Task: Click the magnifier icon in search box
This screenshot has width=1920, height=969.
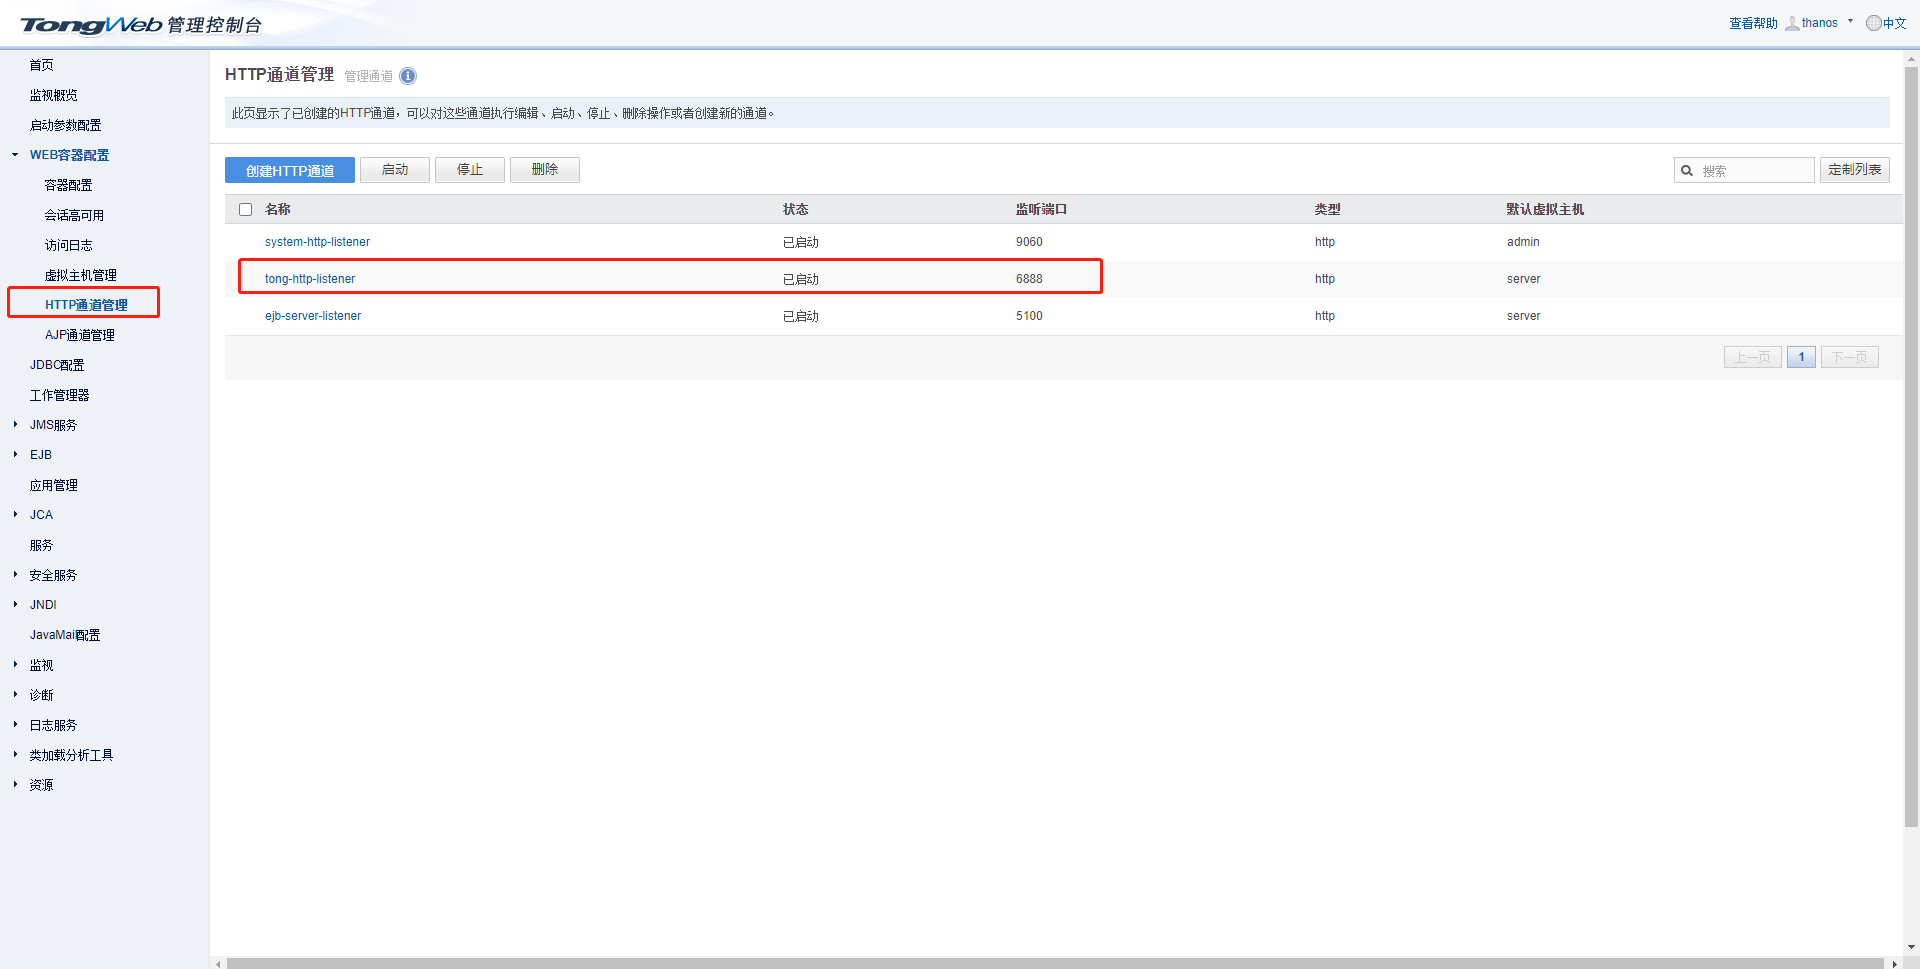Action: click(1687, 171)
